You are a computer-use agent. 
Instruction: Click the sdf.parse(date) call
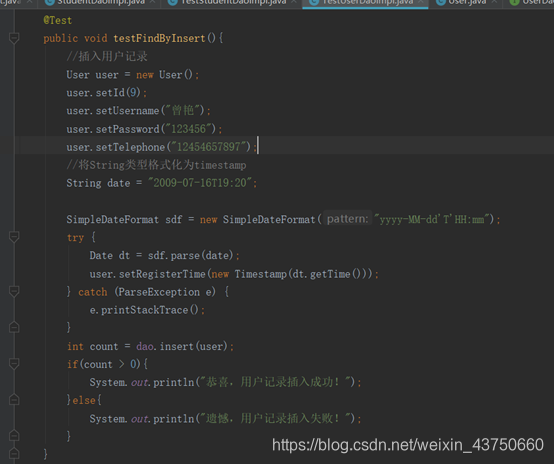(x=190, y=256)
